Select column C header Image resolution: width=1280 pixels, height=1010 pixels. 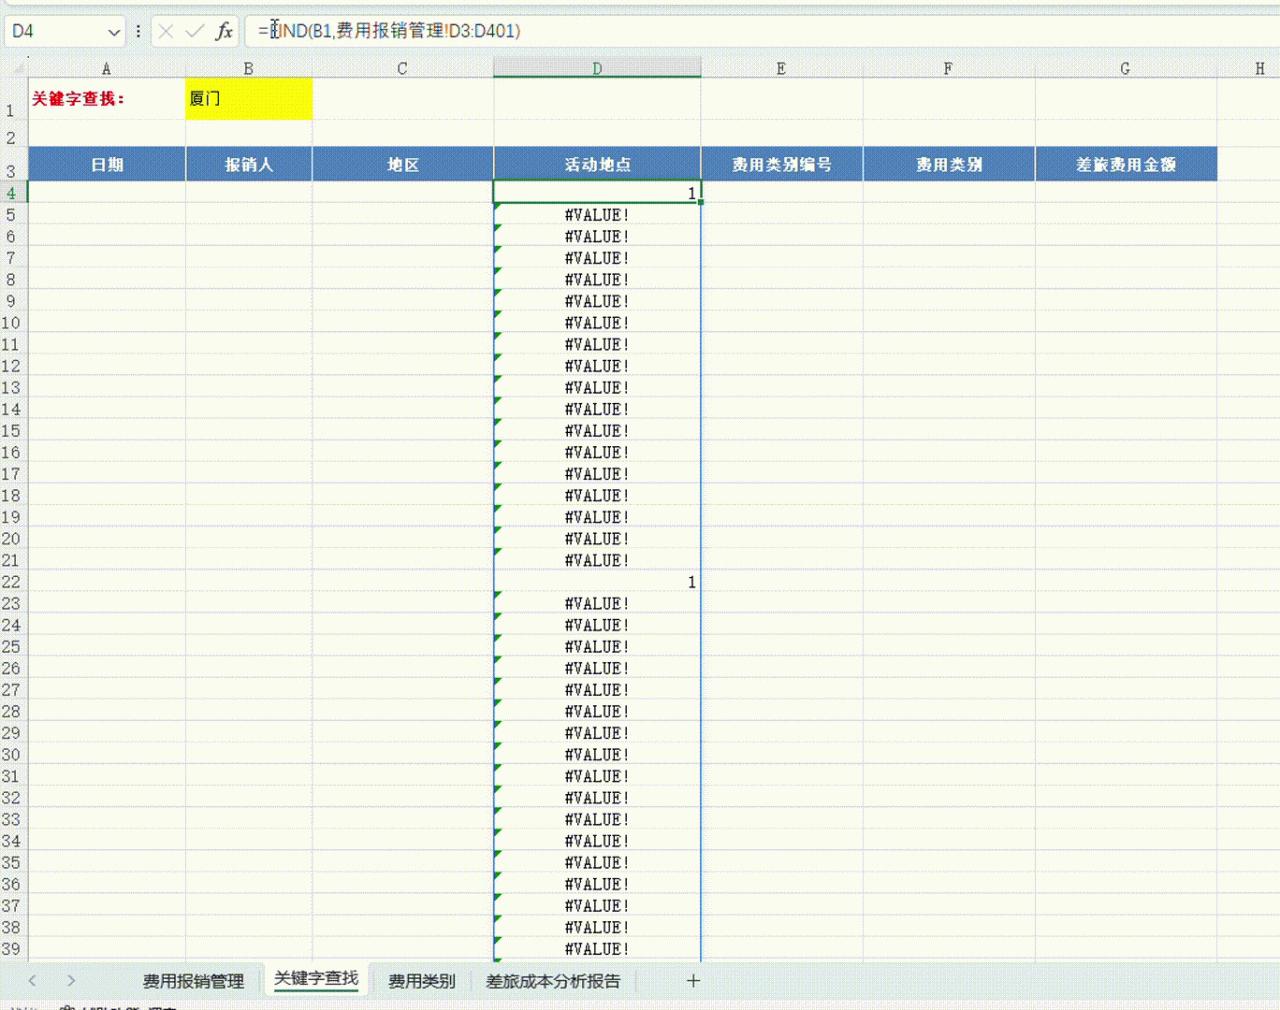[402, 68]
